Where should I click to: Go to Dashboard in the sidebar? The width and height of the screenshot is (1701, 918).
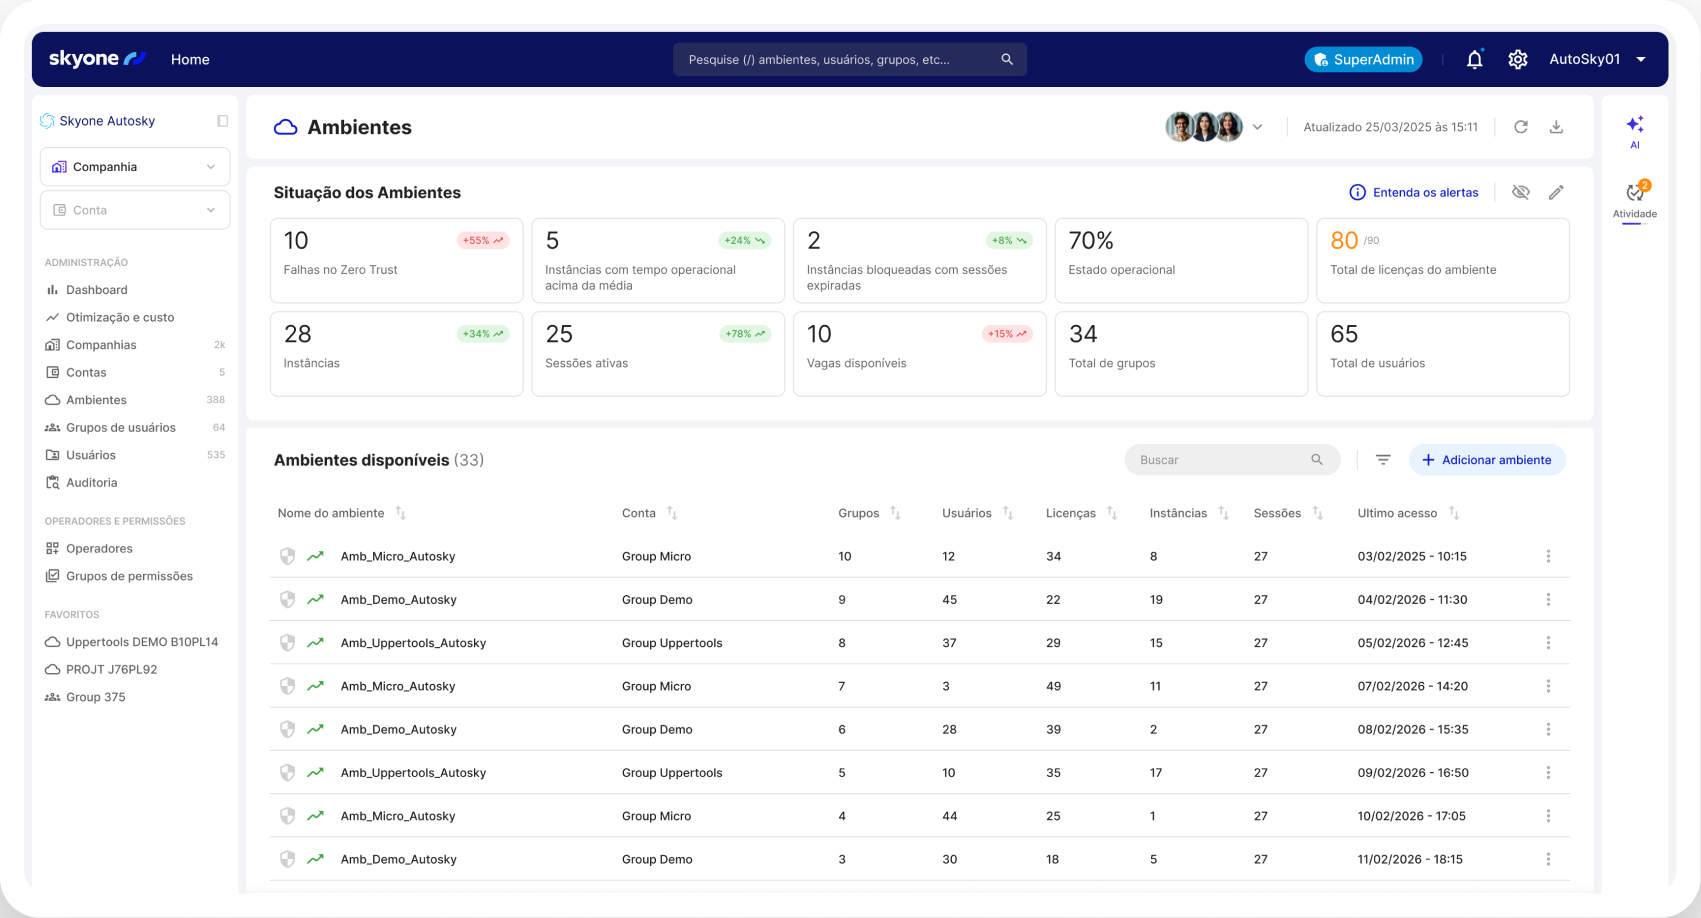tap(96, 290)
